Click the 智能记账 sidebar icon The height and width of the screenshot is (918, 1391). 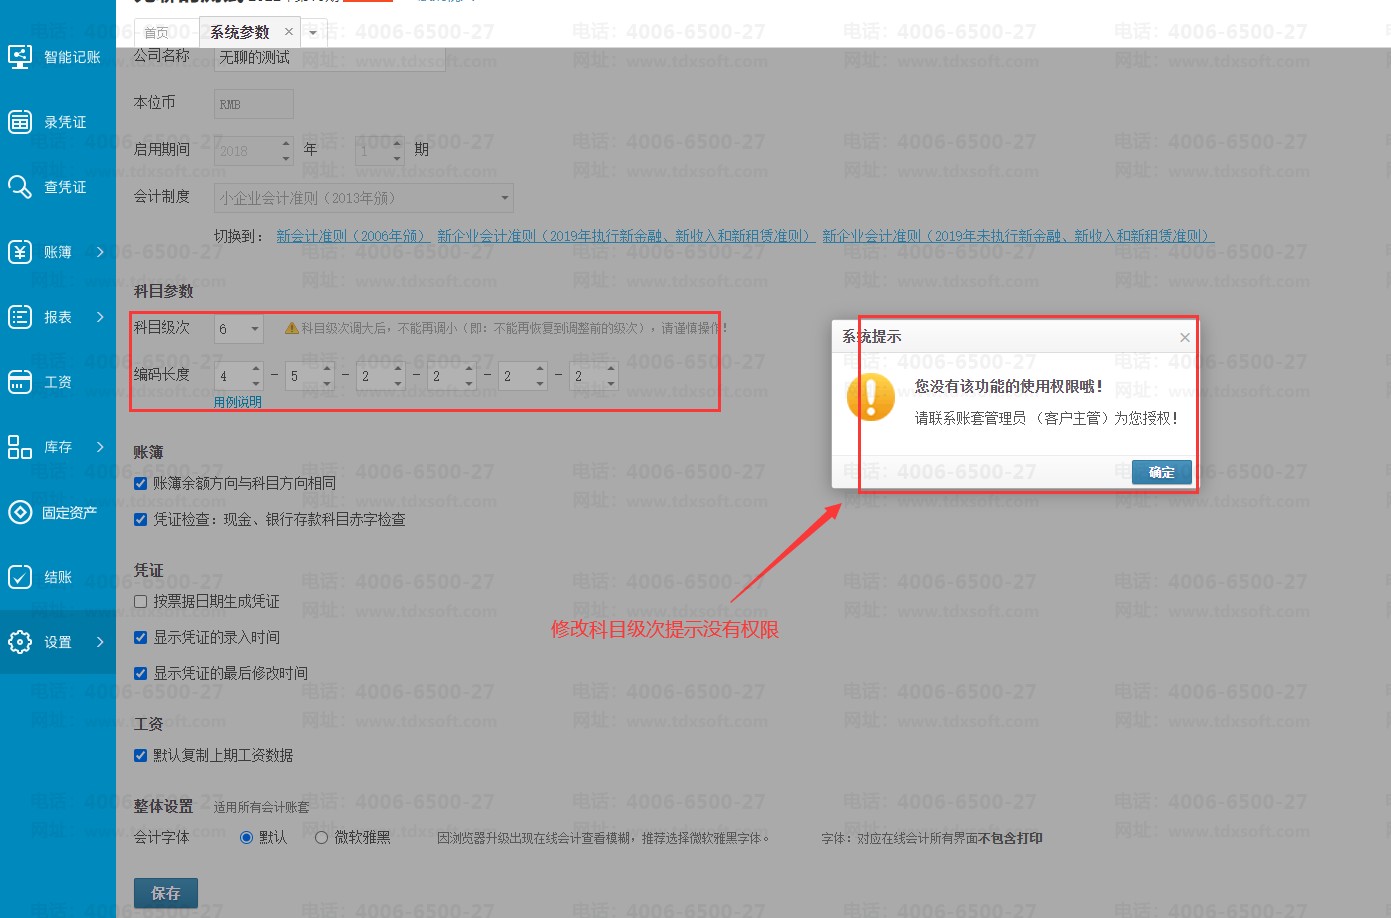tap(20, 57)
